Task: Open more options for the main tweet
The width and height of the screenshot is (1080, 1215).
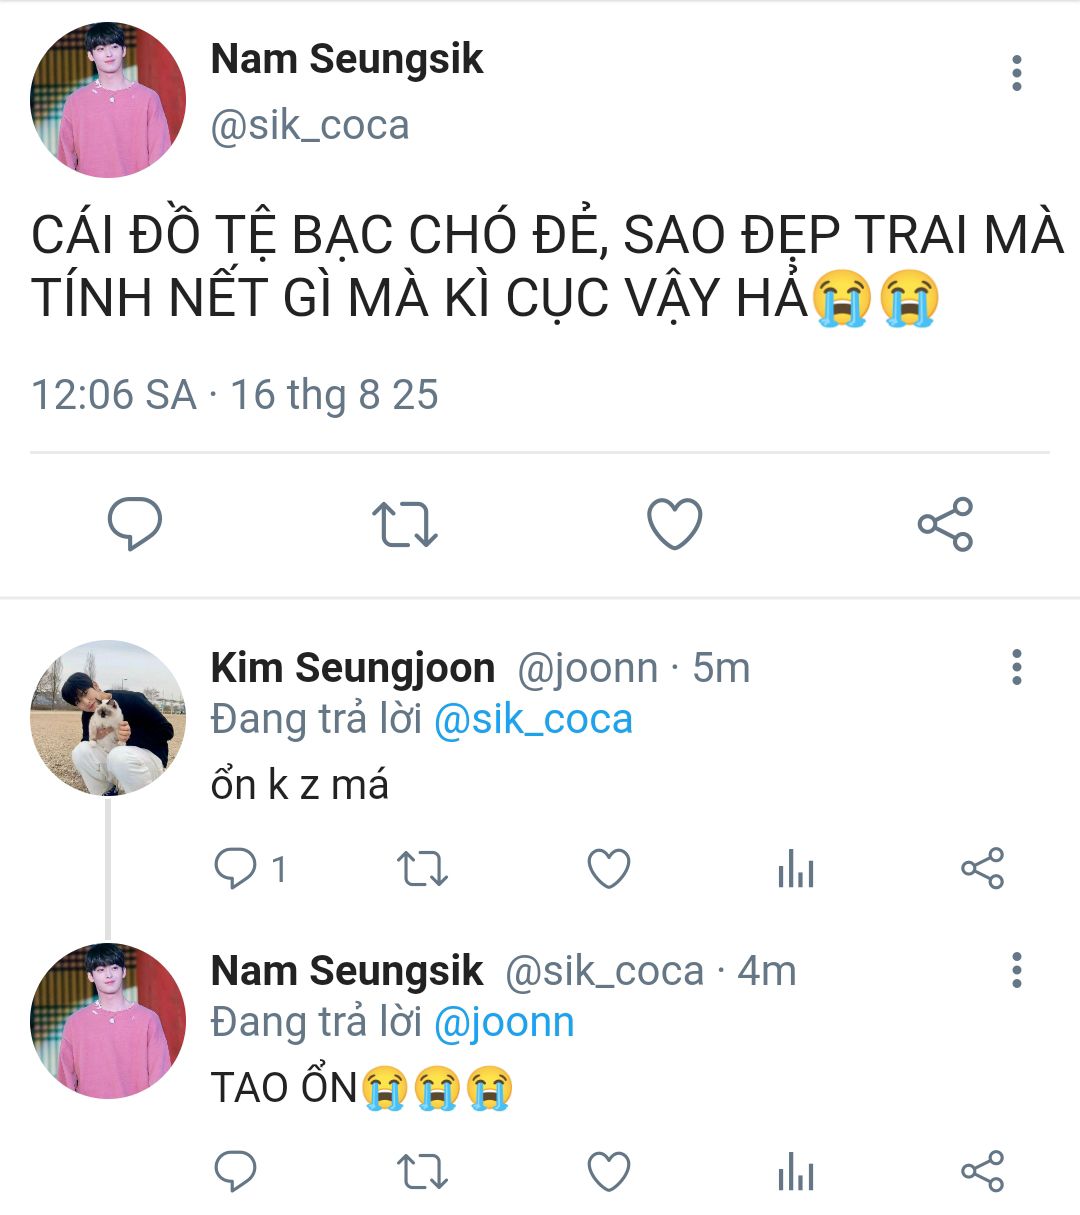Action: click(x=1016, y=73)
